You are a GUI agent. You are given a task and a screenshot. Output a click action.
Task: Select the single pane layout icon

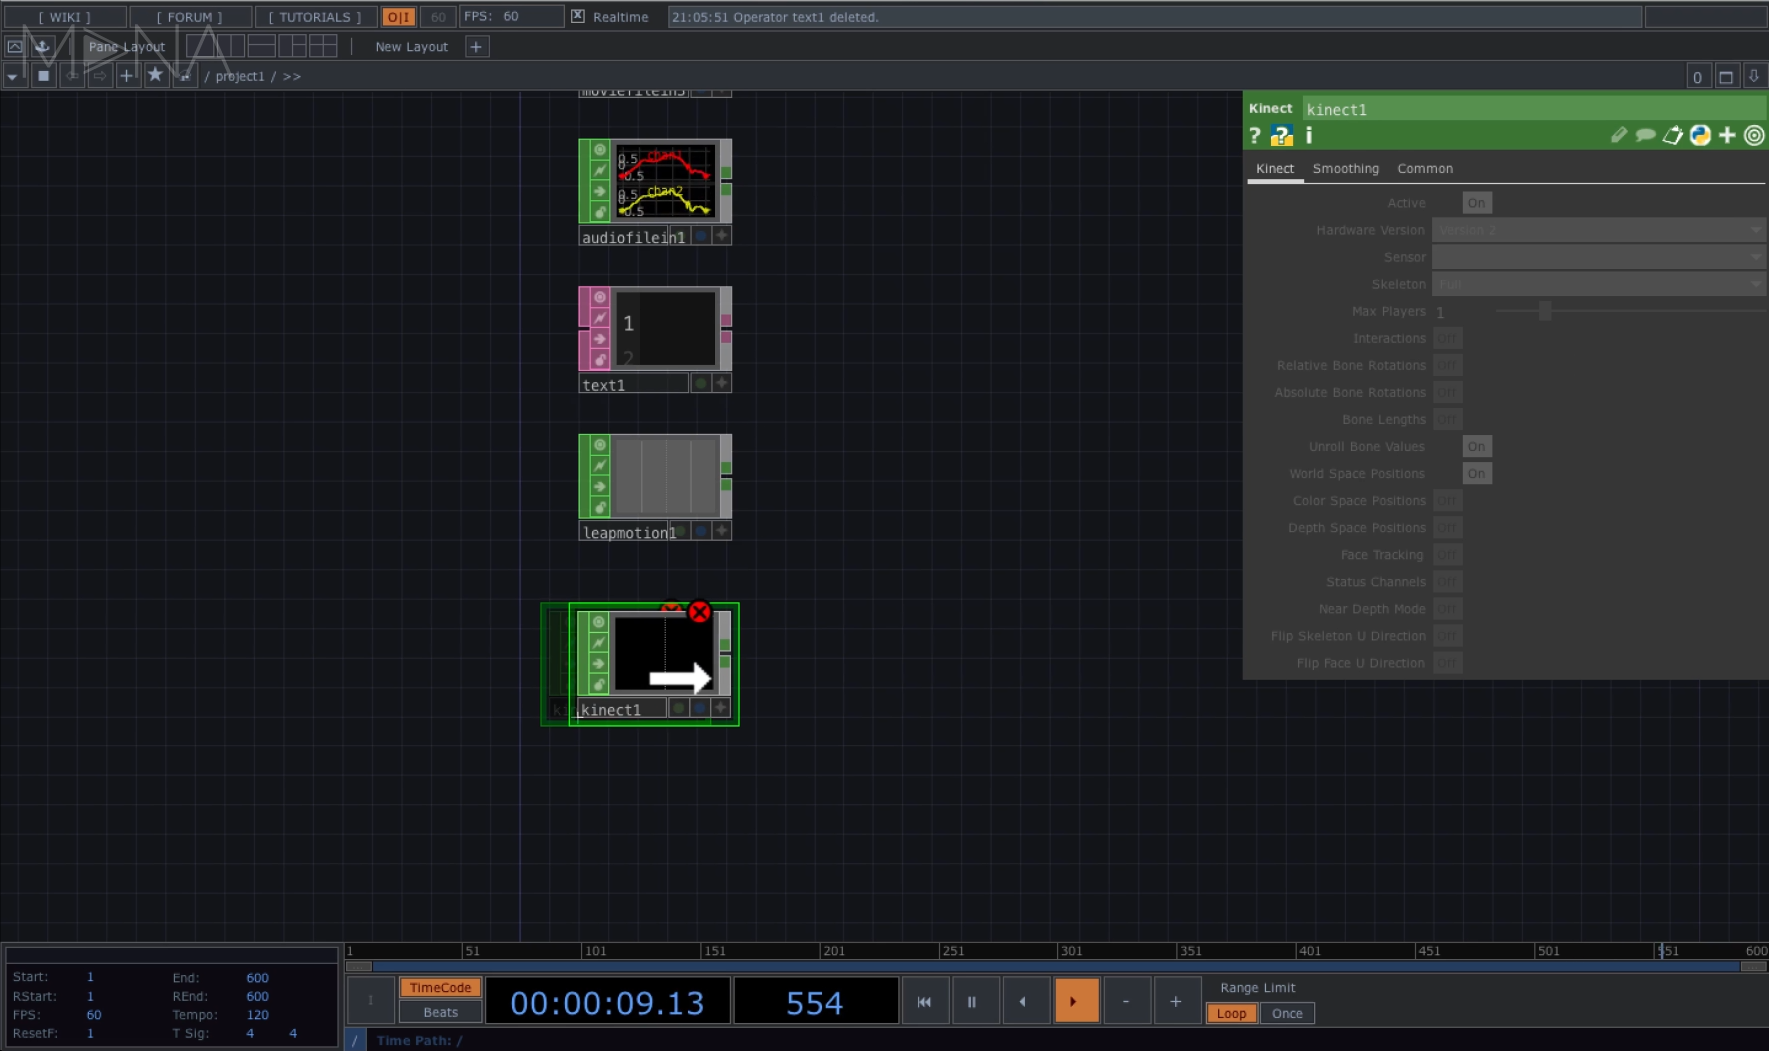[x=200, y=46]
